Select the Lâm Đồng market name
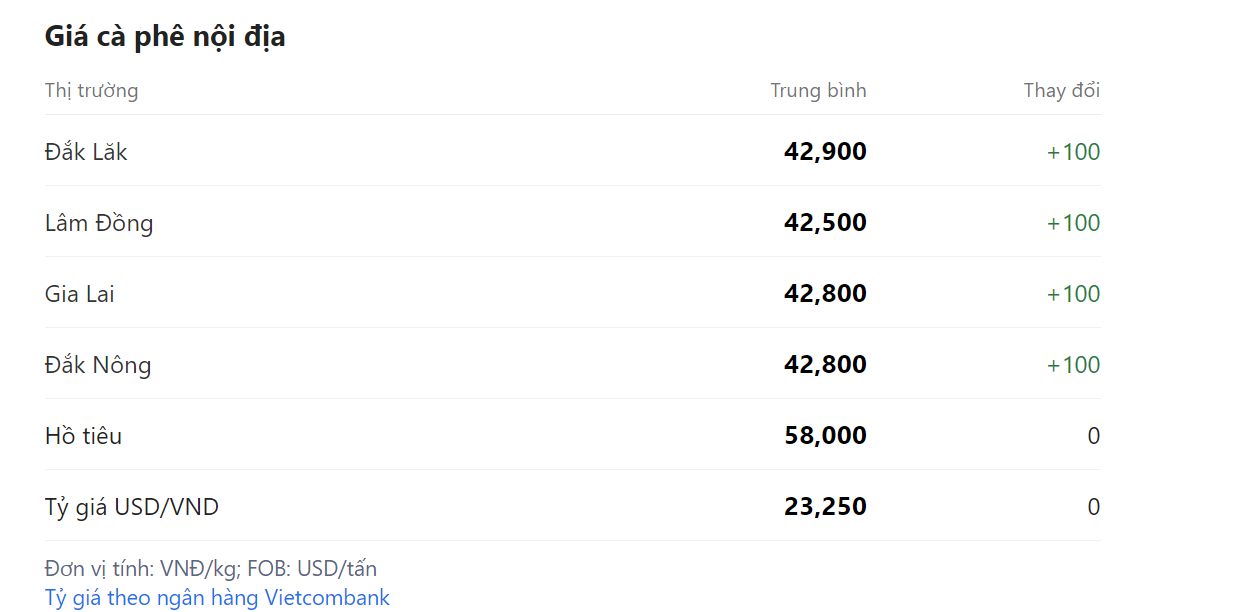Image resolution: width=1242 pixels, height=612 pixels. (99, 223)
